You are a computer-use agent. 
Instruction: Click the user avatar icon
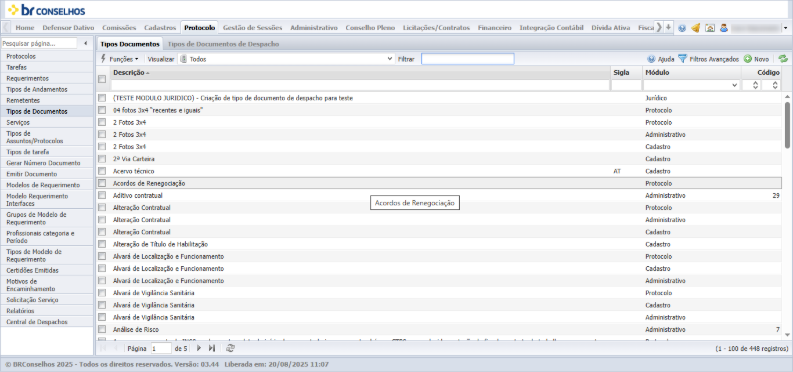tap(724, 28)
